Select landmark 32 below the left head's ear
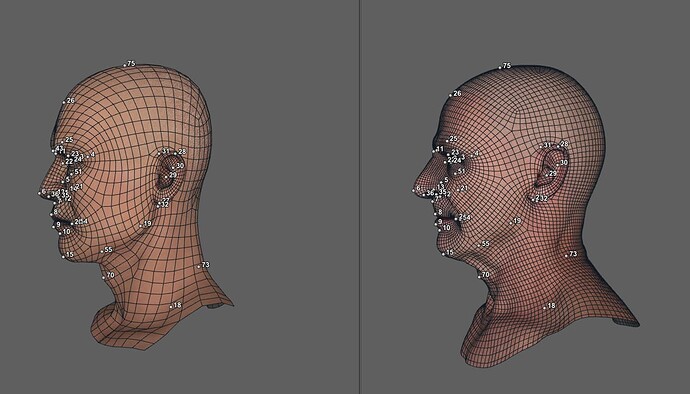 coord(159,206)
